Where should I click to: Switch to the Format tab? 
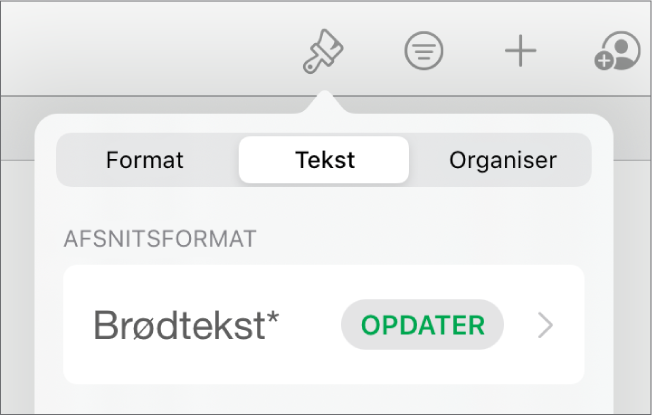coord(144,160)
